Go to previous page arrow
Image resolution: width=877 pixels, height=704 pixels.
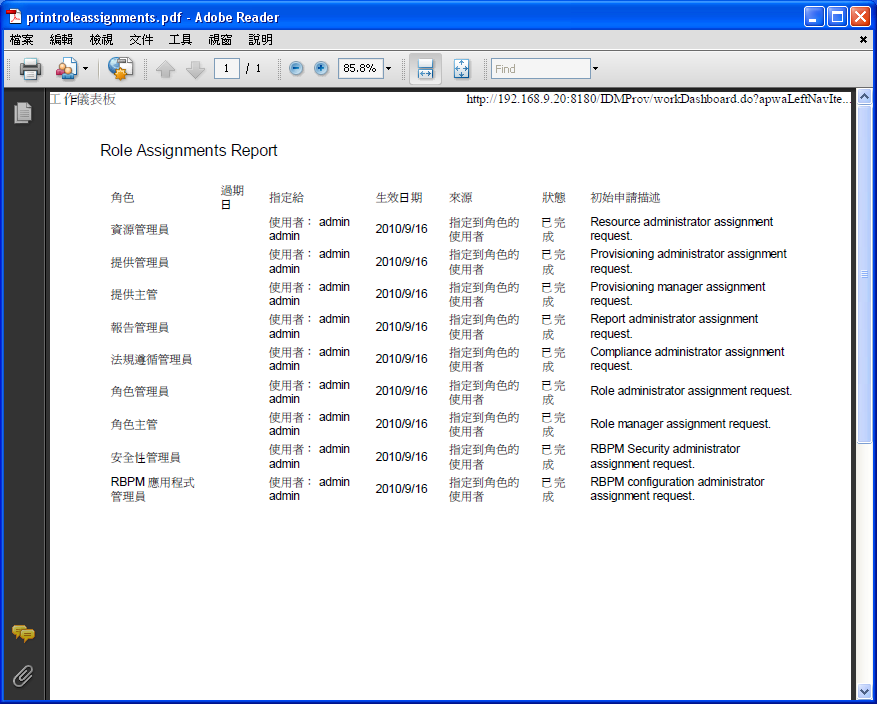click(165, 69)
